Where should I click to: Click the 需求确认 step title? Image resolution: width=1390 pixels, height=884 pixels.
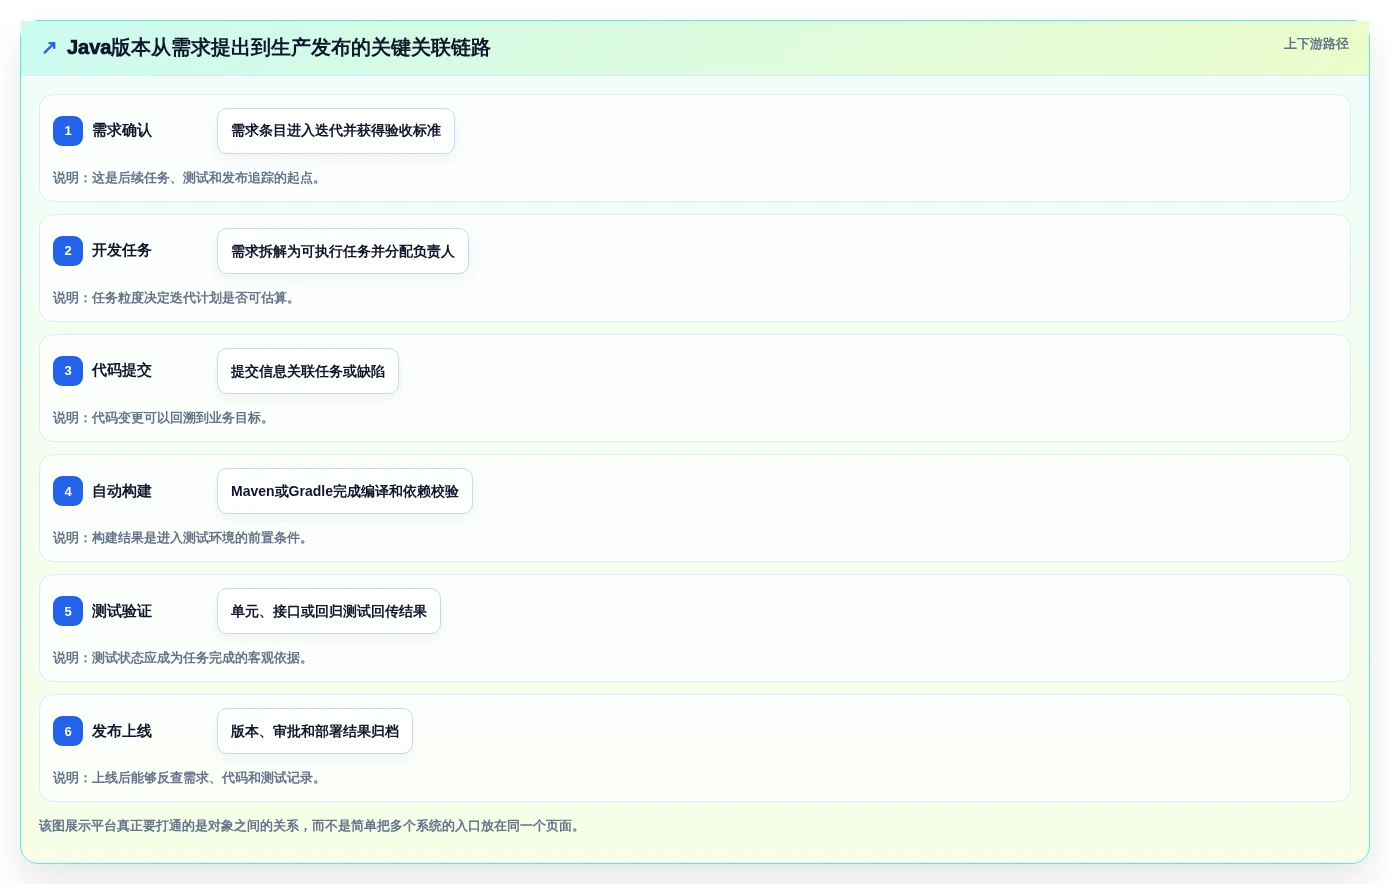[x=122, y=131]
